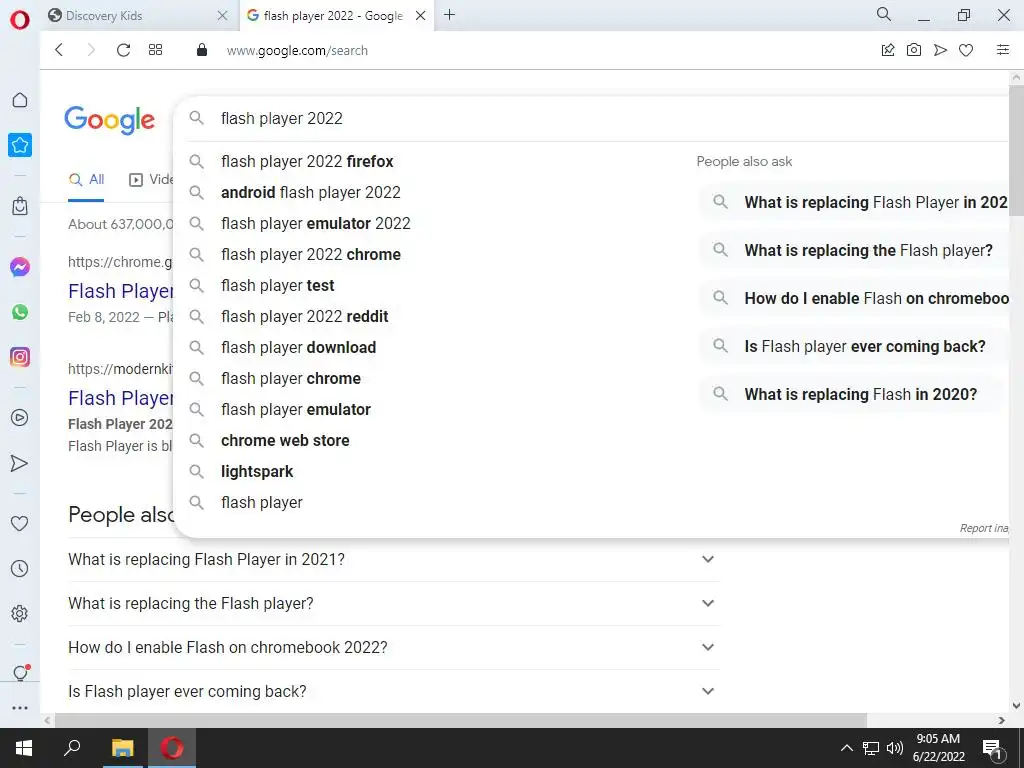Select How do I enable Flash on chromebook suggestion
The height and width of the screenshot is (768, 1024).
click(854, 298)
